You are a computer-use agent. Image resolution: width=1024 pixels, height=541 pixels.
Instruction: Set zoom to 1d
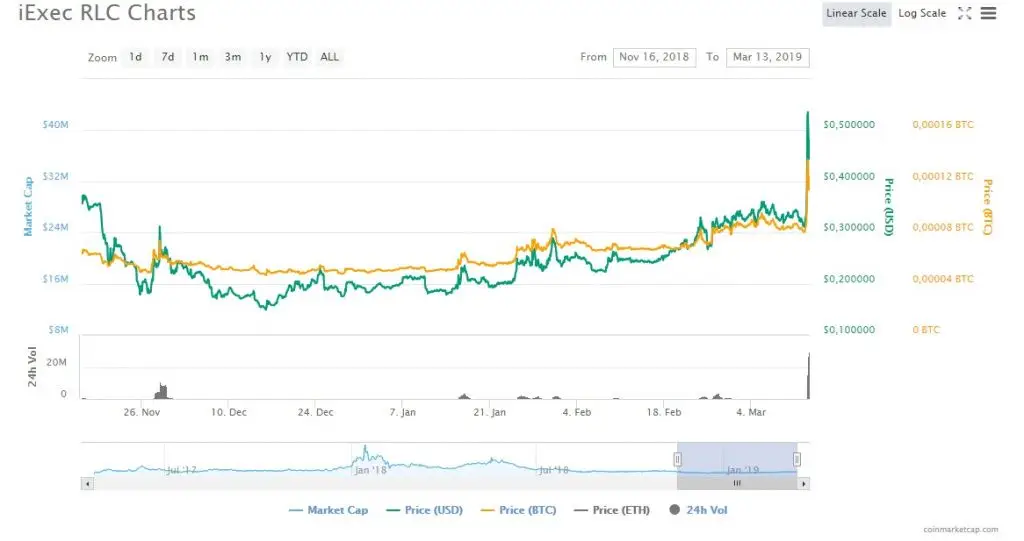pos(135,57)
